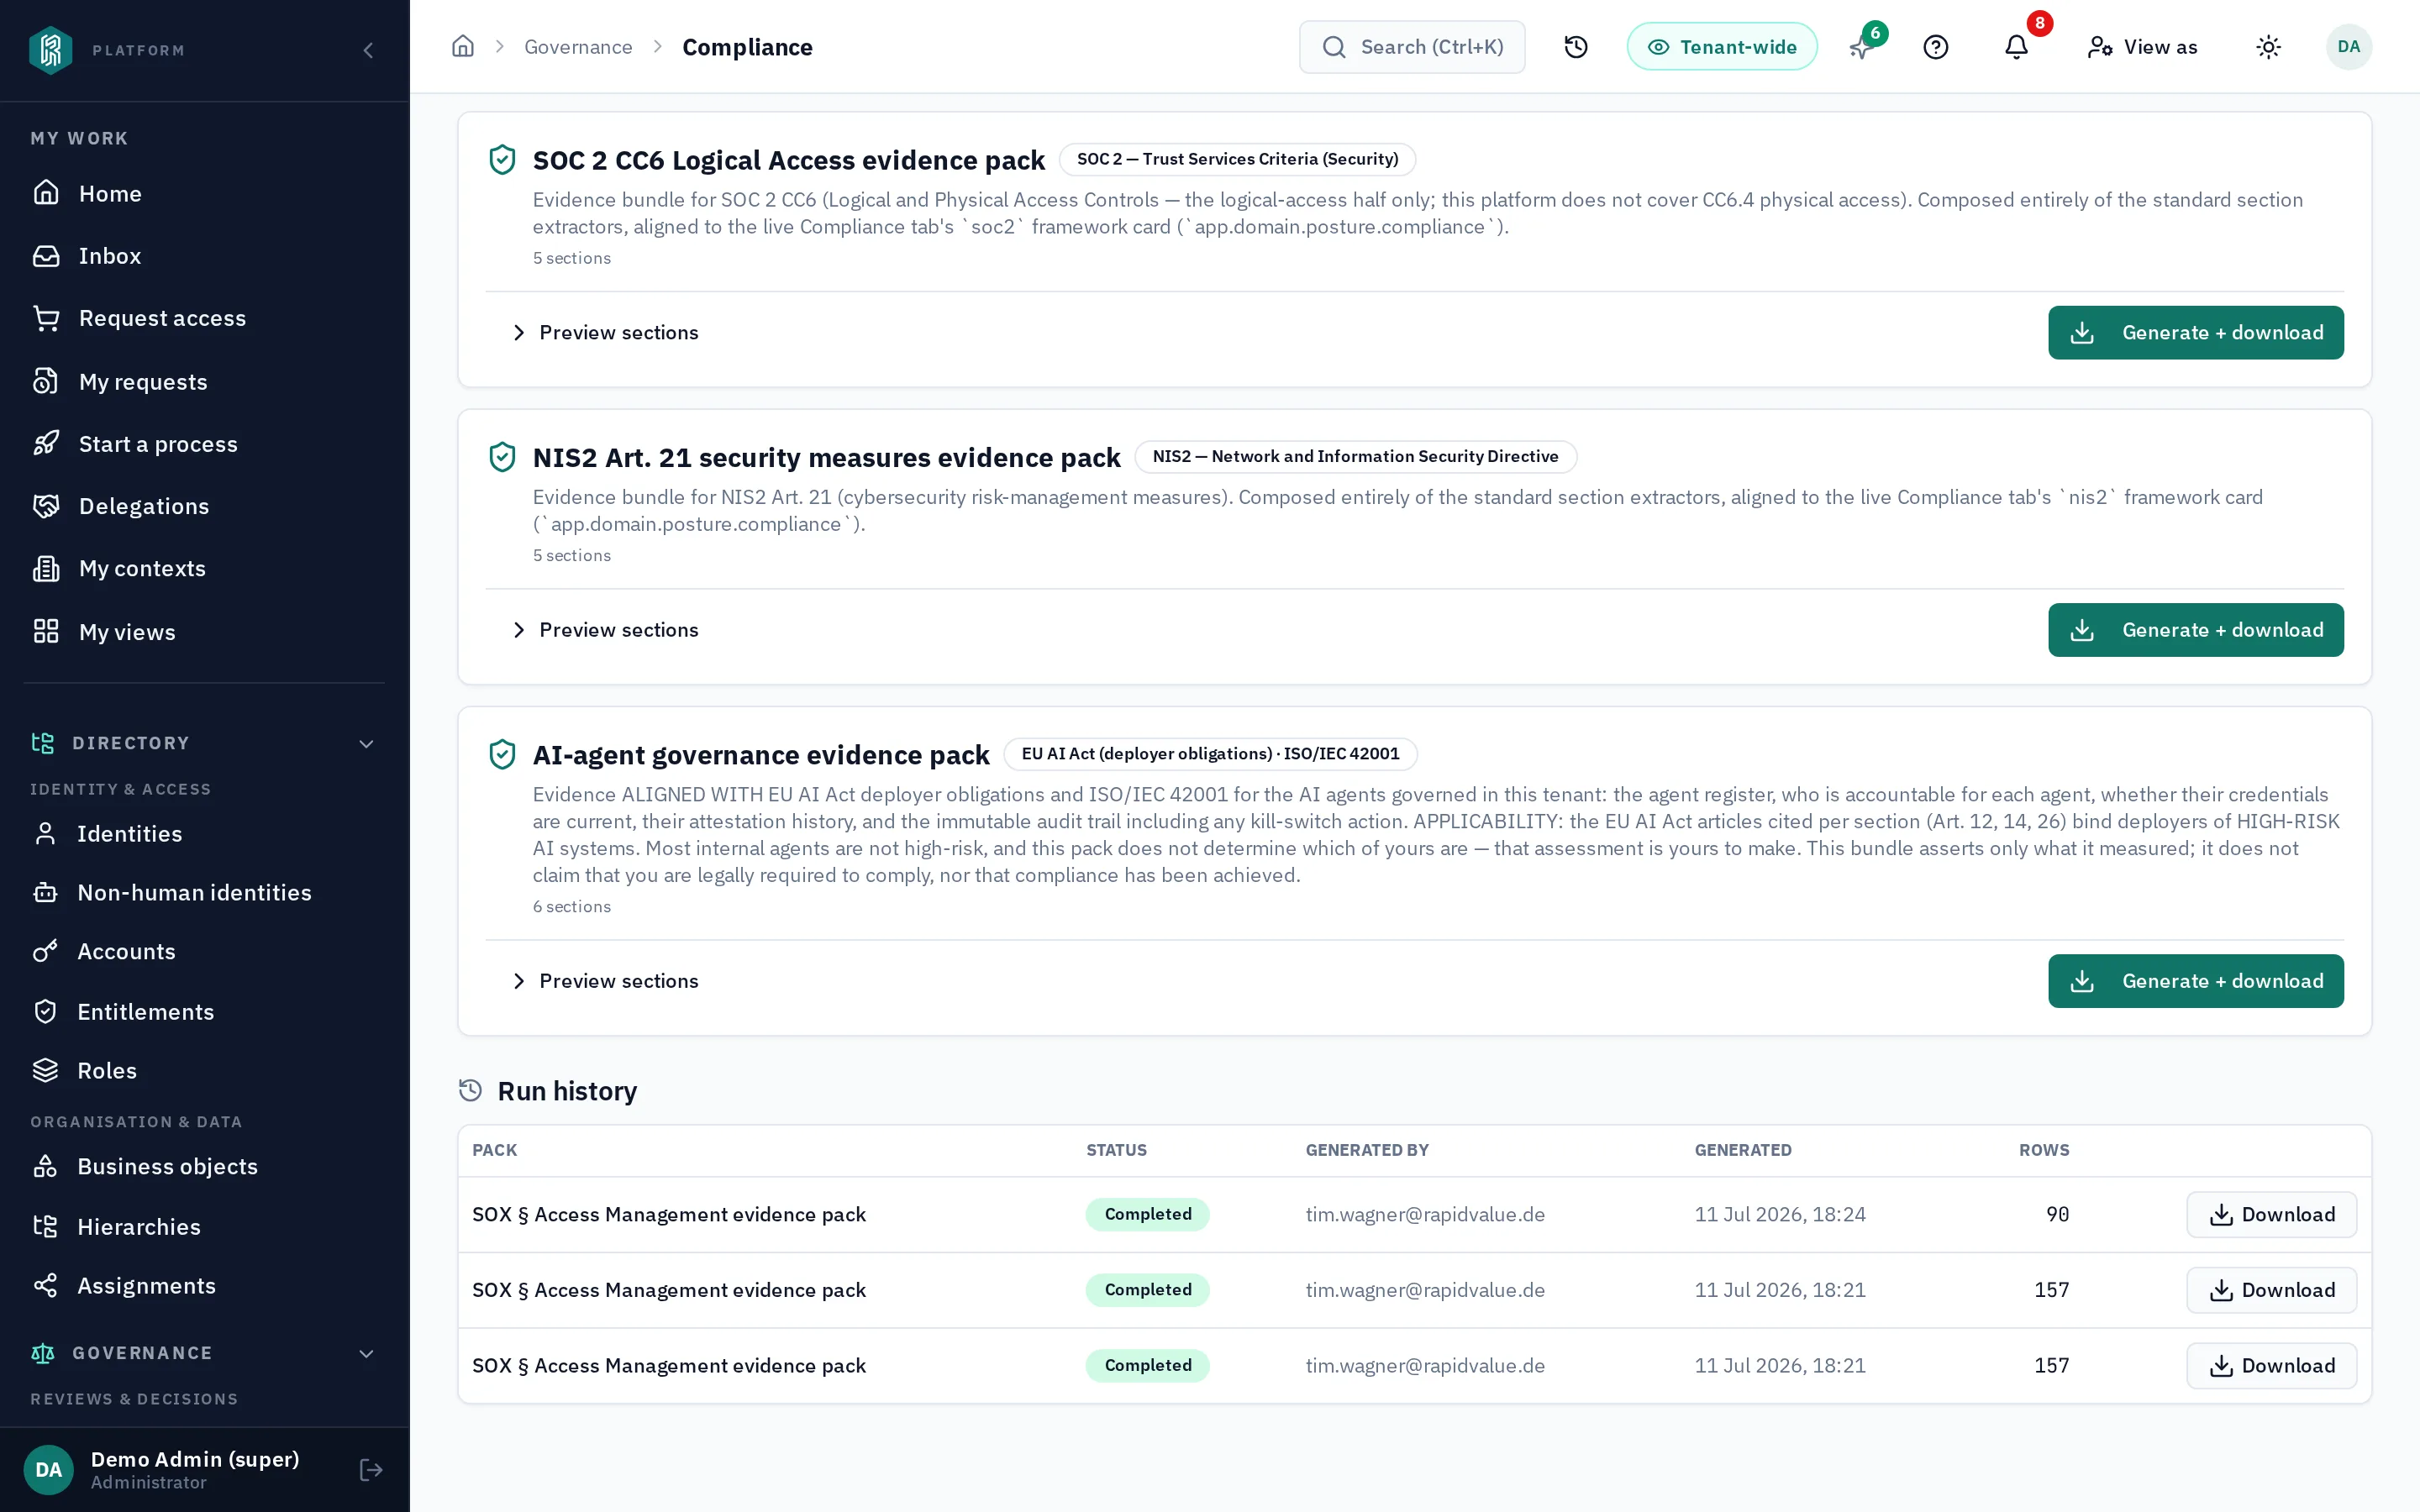The width and height of the screenshot is (2420, 1512).
Task: Click the Business objects shapes icon
Action: point(45,1166)
